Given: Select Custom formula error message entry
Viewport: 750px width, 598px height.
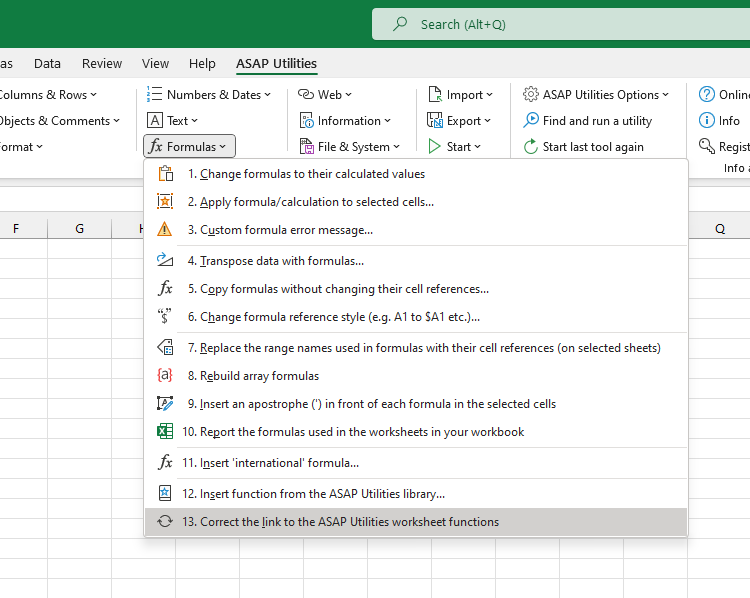Looking at the screenshot, I should point(416,230).
